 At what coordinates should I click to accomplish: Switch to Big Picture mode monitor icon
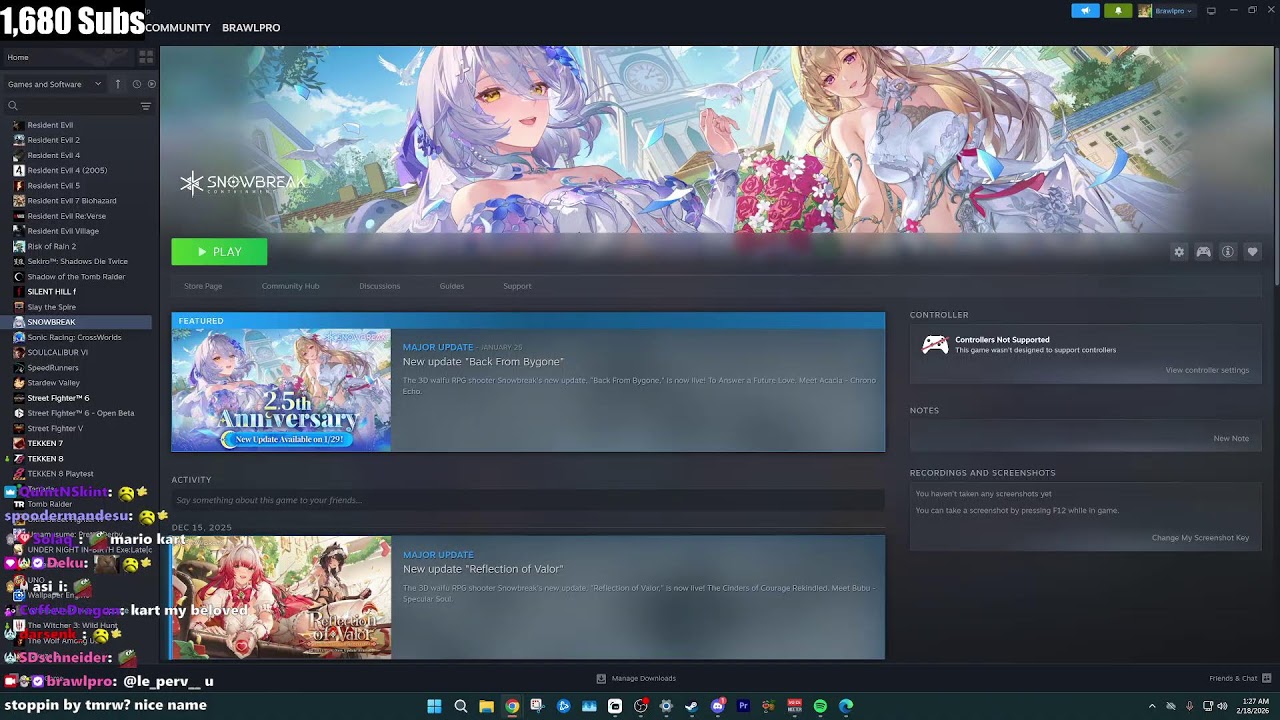coord(1211,11)
